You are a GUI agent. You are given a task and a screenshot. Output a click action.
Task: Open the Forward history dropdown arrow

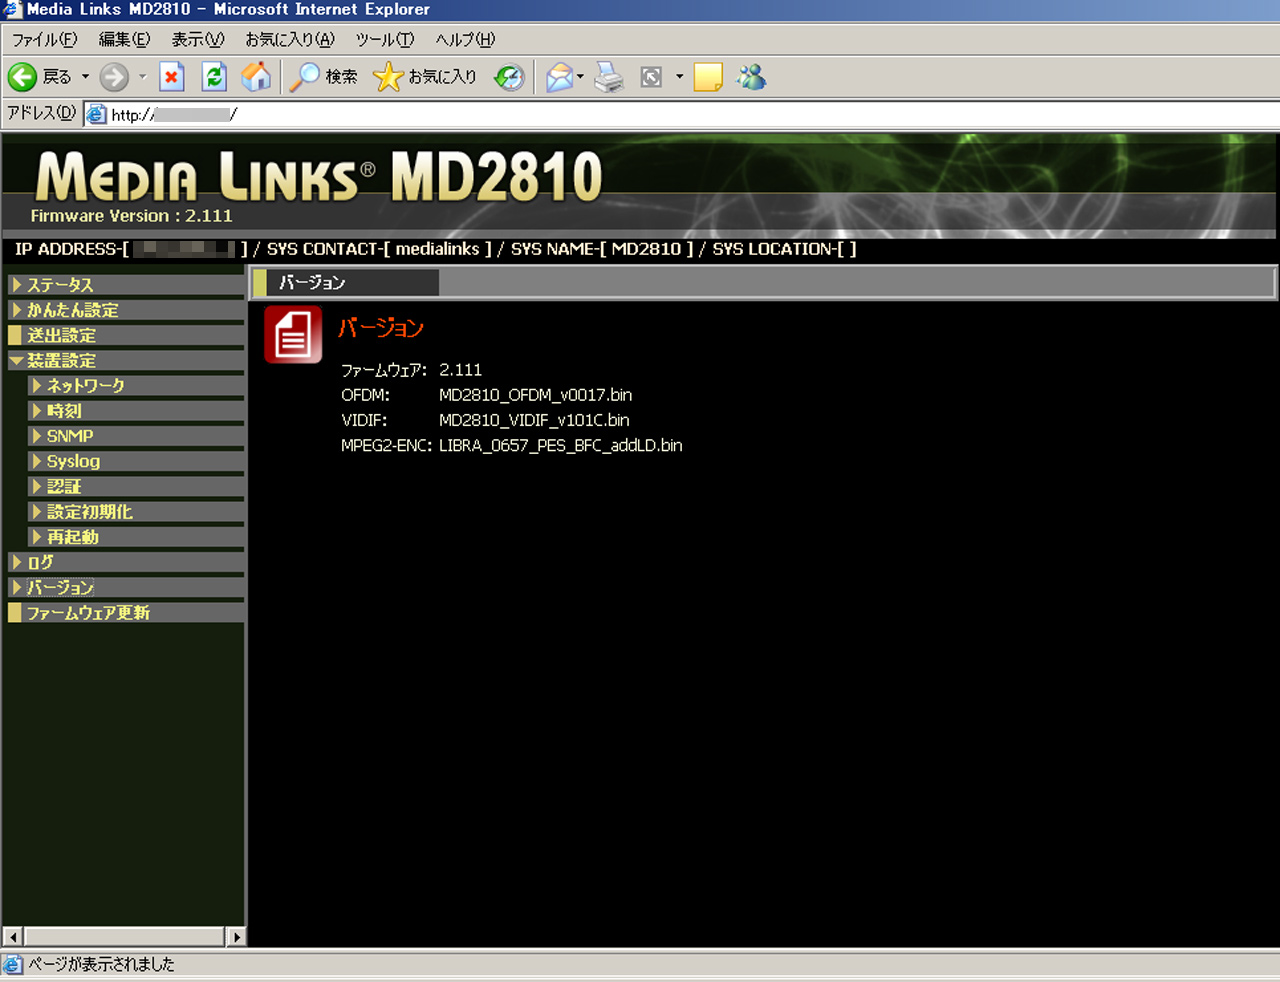(x=142, y=77)
